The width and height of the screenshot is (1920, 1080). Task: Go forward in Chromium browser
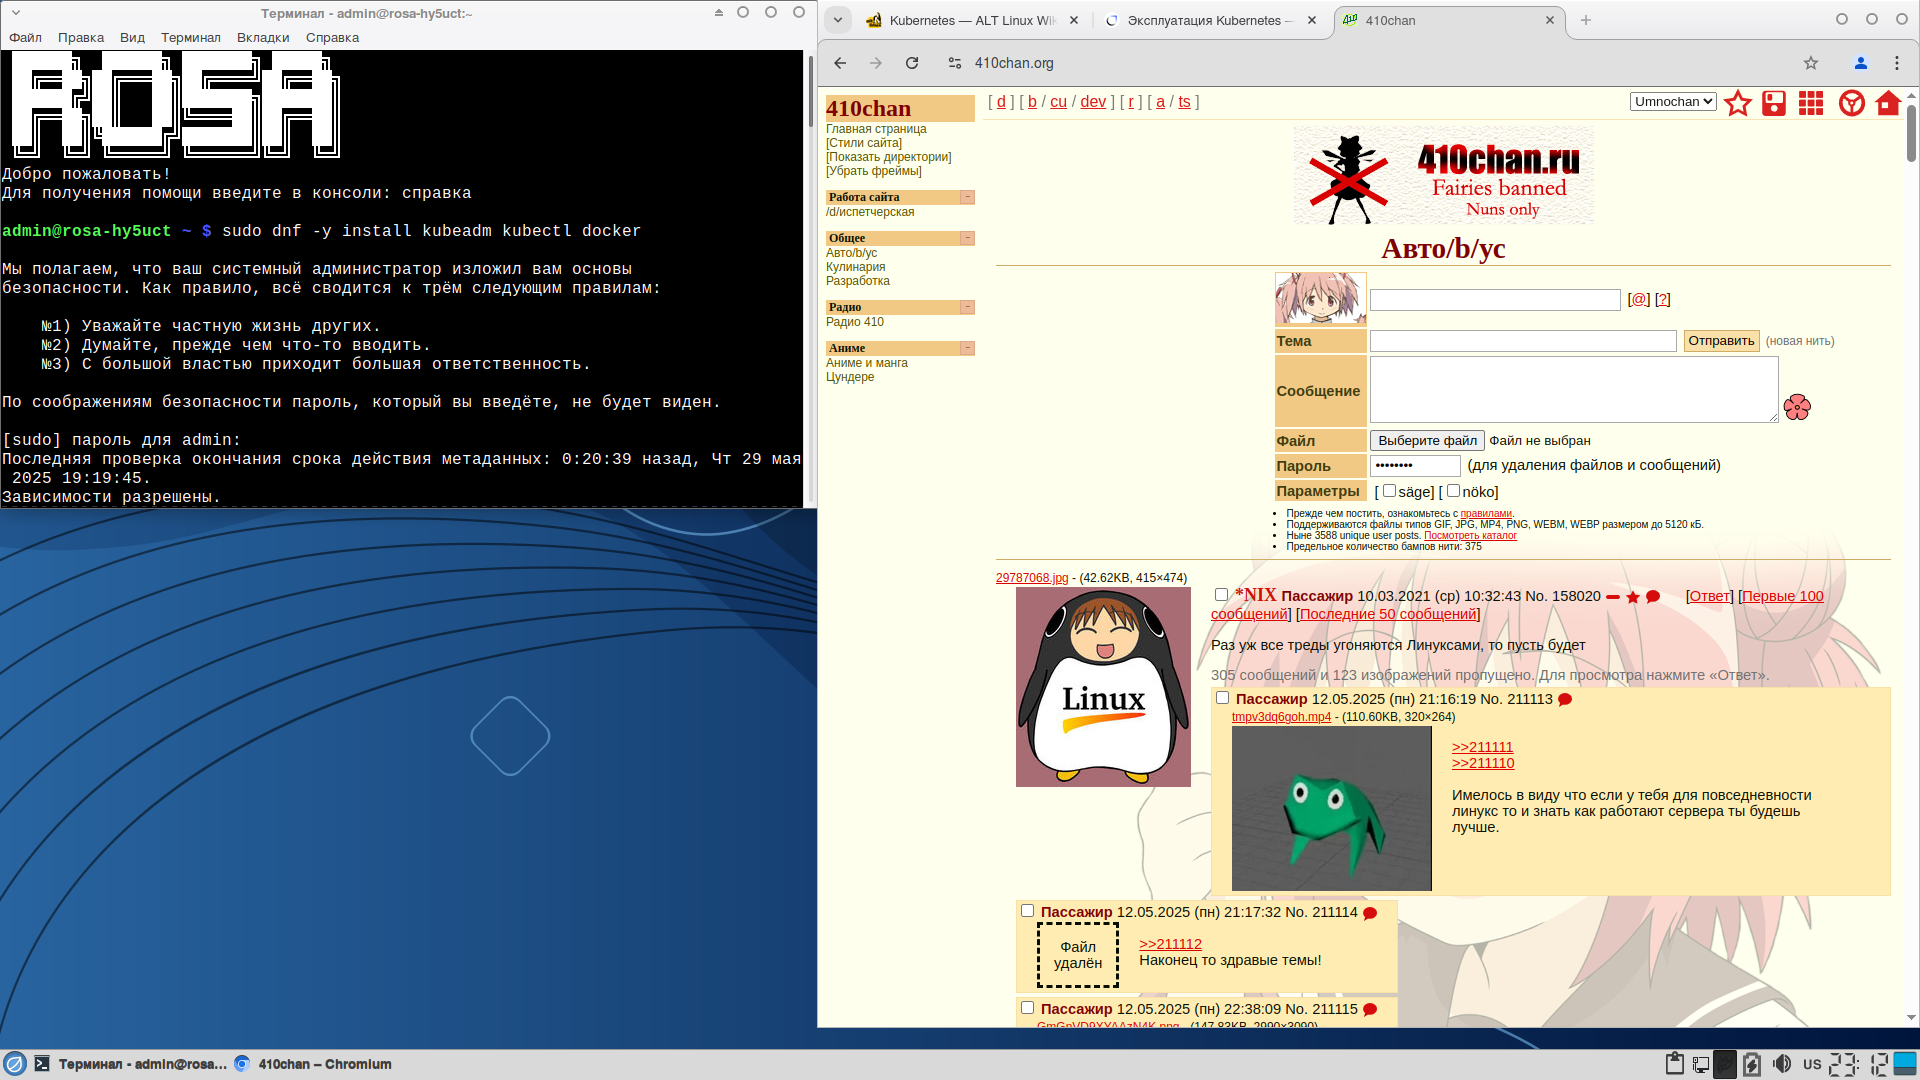(x=876, y=63)
